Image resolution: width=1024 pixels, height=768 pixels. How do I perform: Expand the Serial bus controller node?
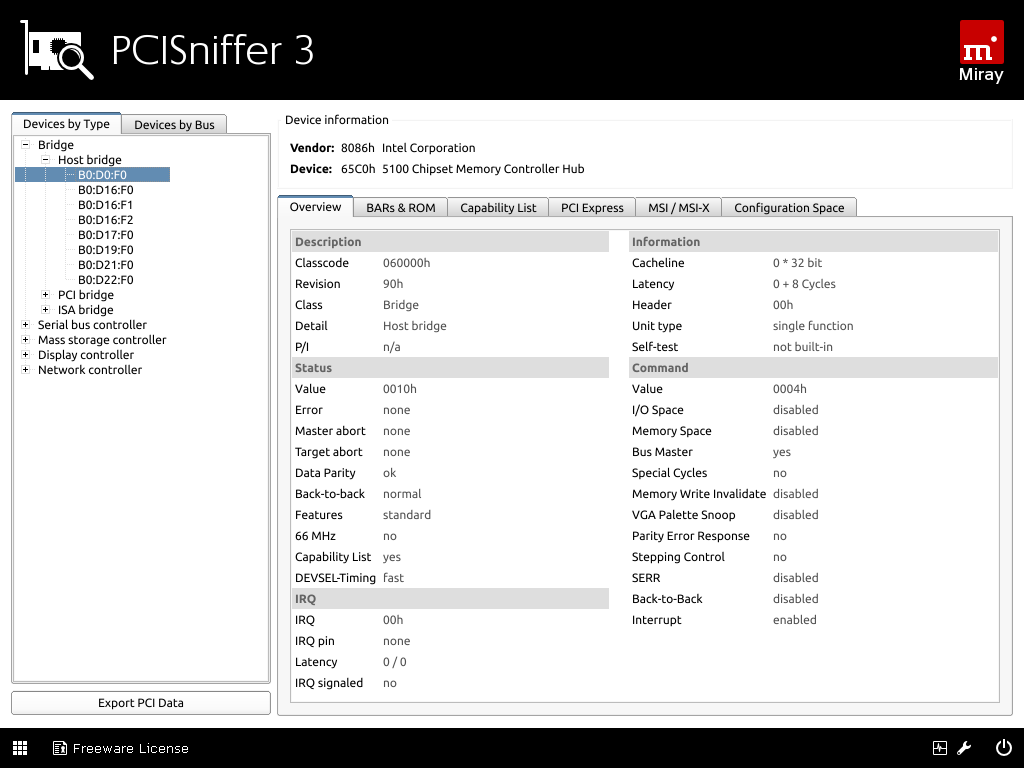pyautogui.click(x=26, y=325)
